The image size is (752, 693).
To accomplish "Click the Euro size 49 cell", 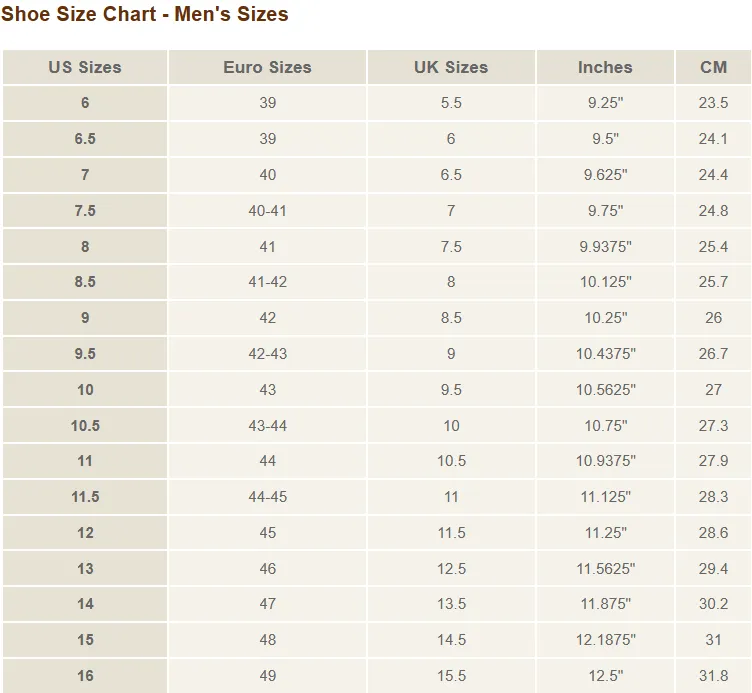I will pyautogui.click(x=268, y=675).
